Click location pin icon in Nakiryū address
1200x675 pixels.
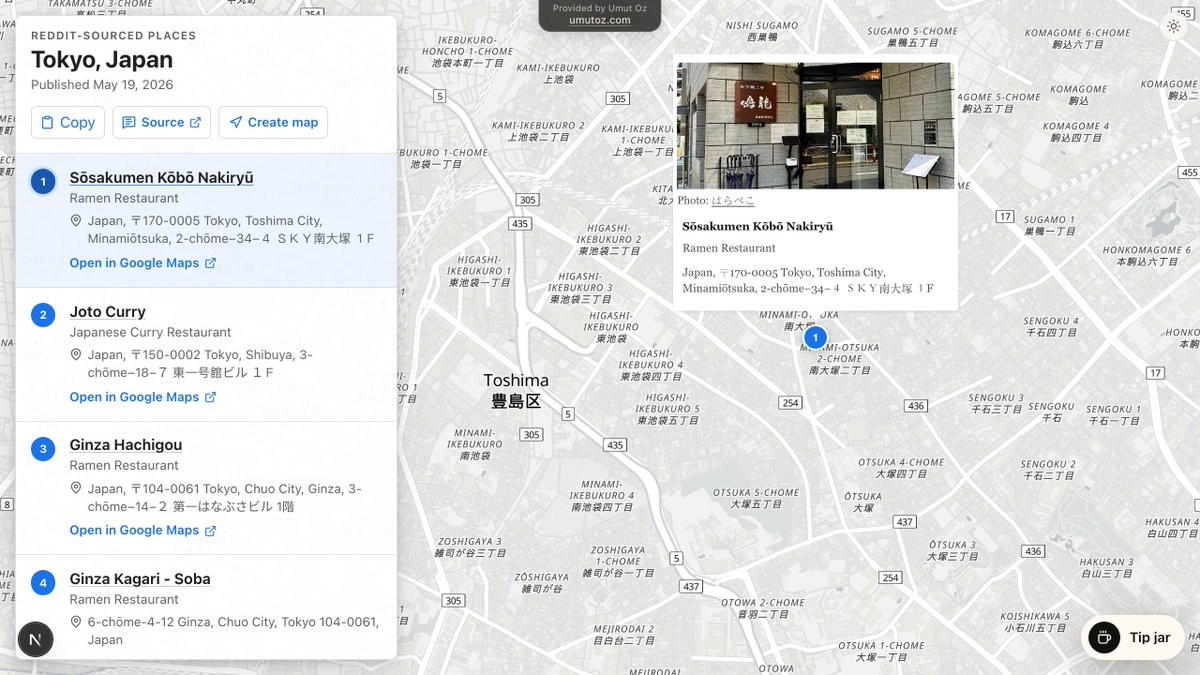pos(76,220)
